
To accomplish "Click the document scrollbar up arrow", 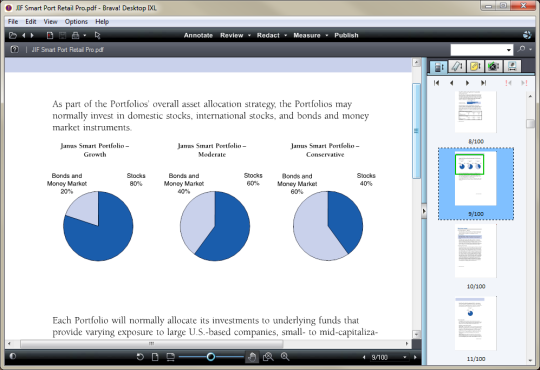I will pyautogui.click(x=416, y=62).
